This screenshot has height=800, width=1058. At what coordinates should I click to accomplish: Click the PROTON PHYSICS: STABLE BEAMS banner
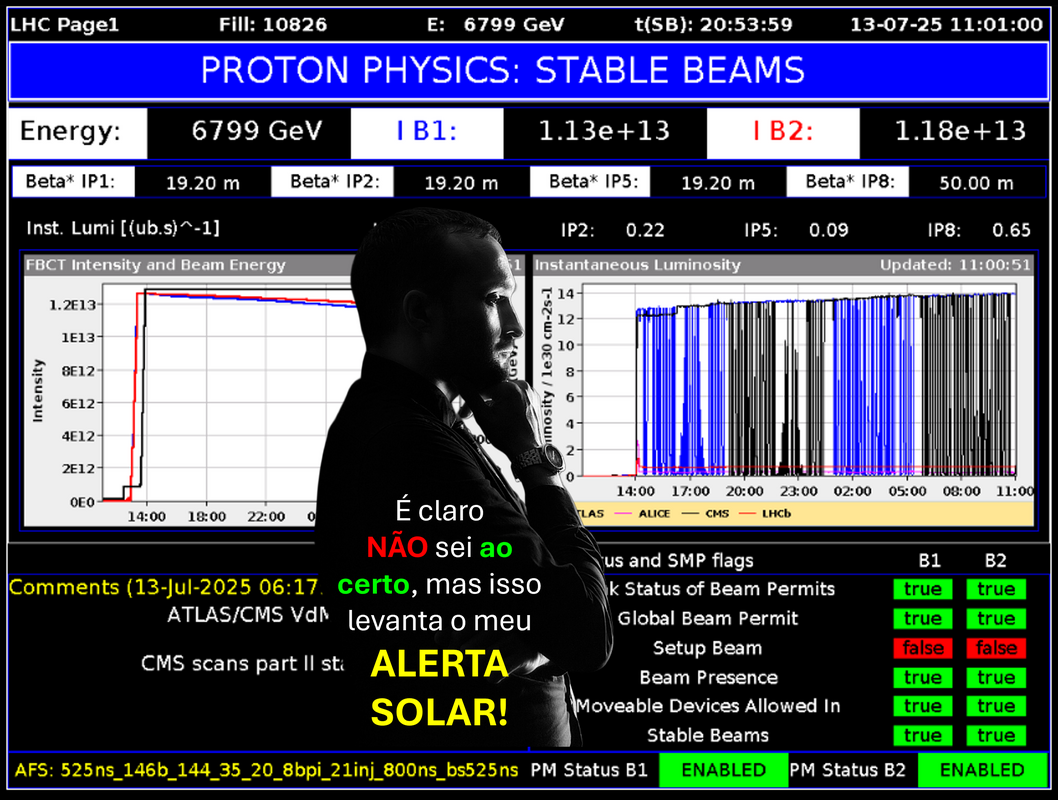(502, 71)
